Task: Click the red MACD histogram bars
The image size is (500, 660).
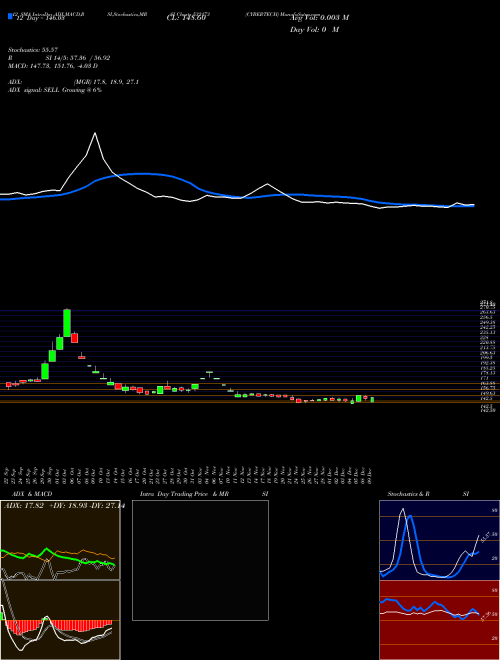Action: (59, 625)
